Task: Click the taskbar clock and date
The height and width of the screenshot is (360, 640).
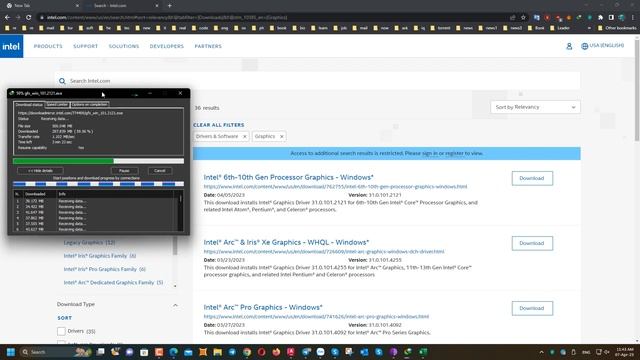Action: click(625, 352)
